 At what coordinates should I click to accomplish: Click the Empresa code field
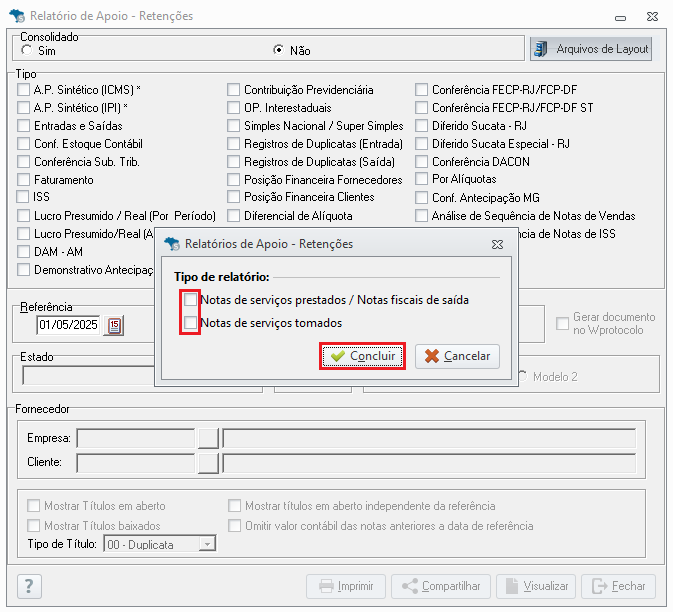pos(136,438)
